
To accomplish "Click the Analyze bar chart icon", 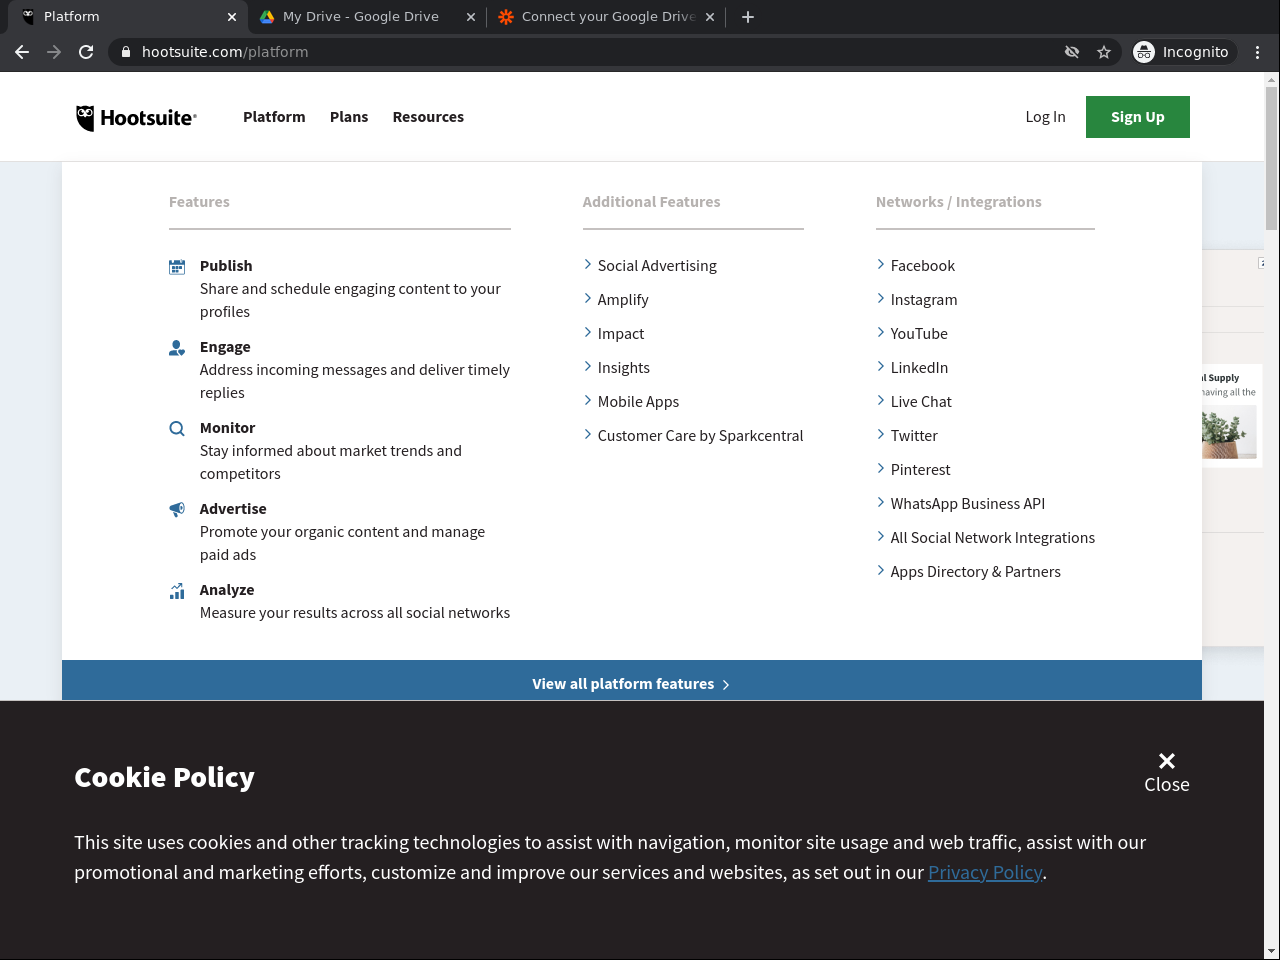I will pyautogui.click(x=177, y=591).
